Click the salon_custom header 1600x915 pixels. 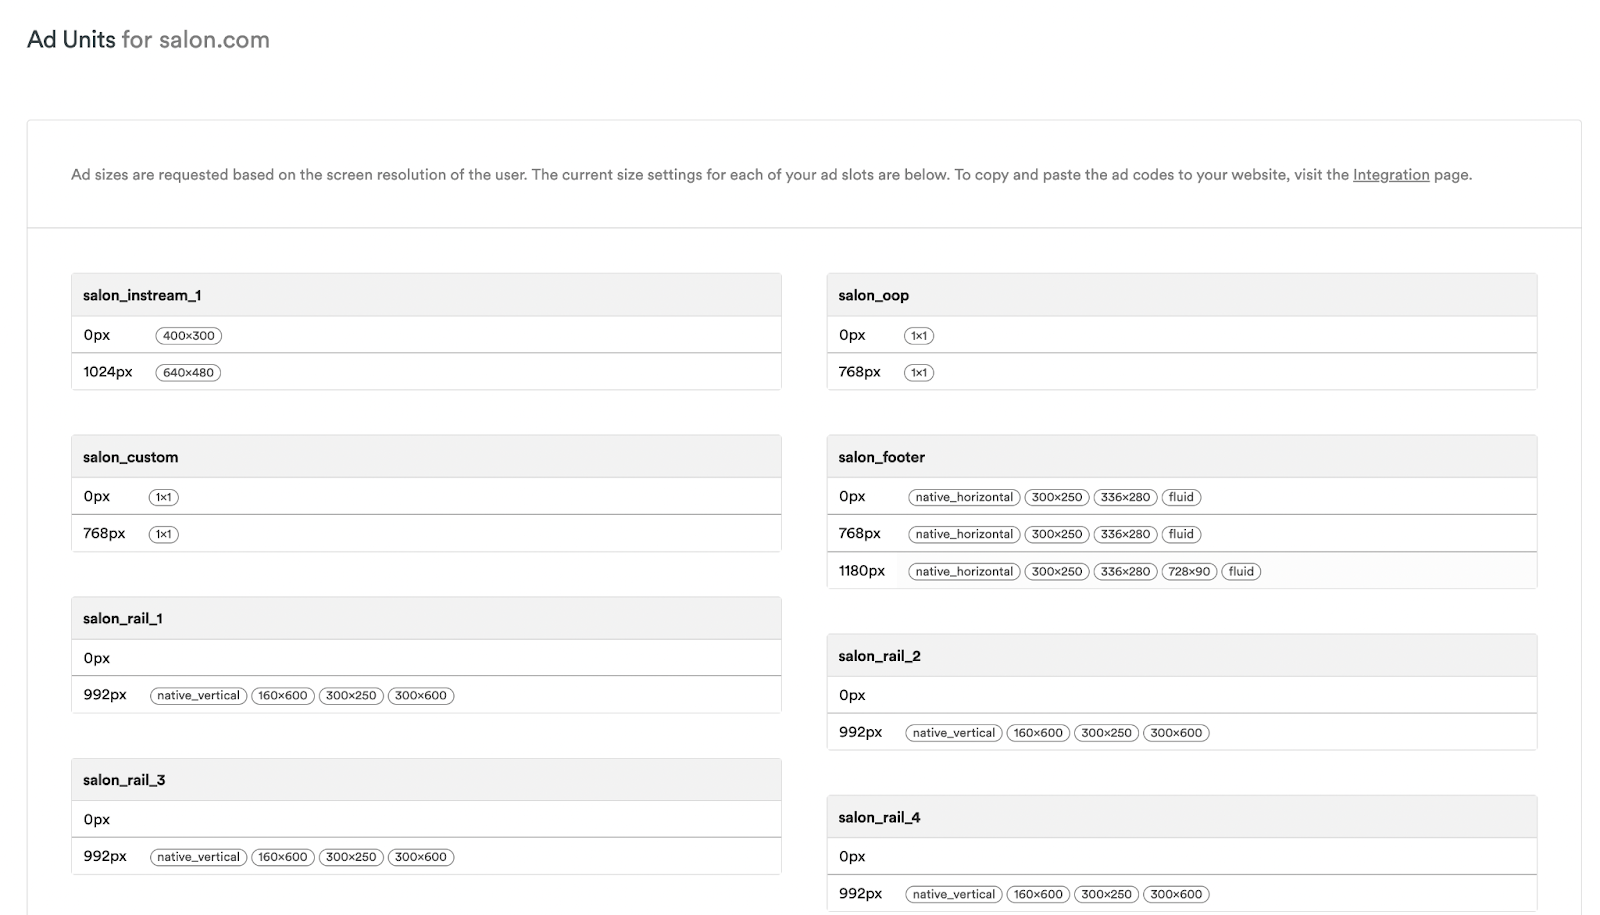tap(426, 457)
